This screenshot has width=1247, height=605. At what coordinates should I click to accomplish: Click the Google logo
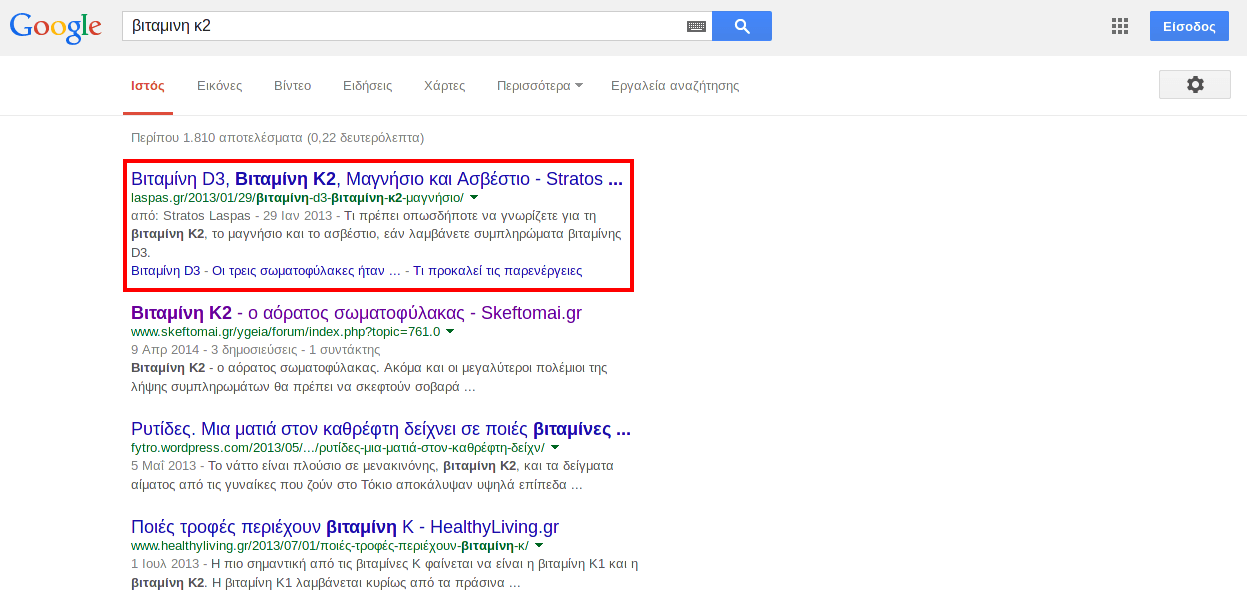56,27
